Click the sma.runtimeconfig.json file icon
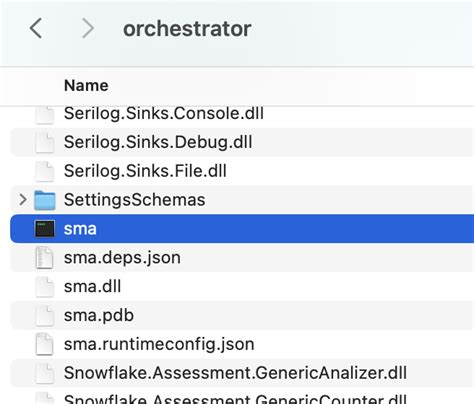The width and height of the screenshot is (474, 404). click(x=44, y=344)
